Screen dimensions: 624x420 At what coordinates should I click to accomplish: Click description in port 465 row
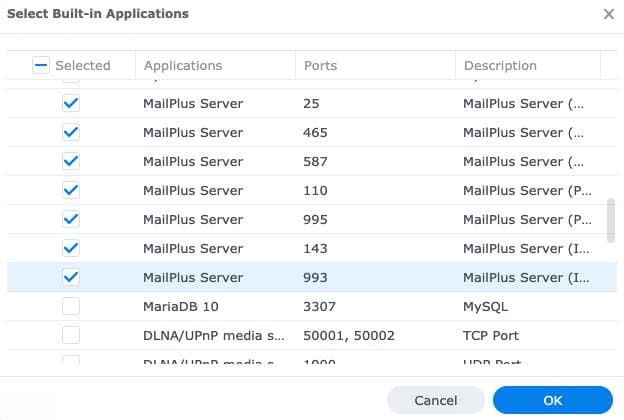click(523, 133)
